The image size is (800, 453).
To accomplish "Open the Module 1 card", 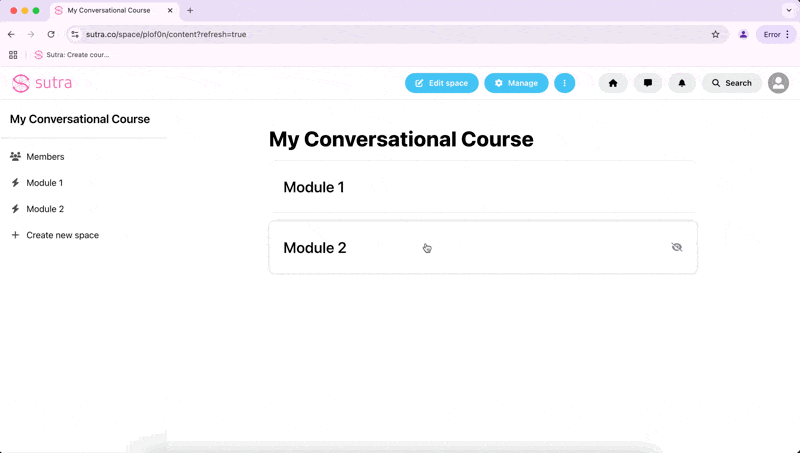I will 483,187.
